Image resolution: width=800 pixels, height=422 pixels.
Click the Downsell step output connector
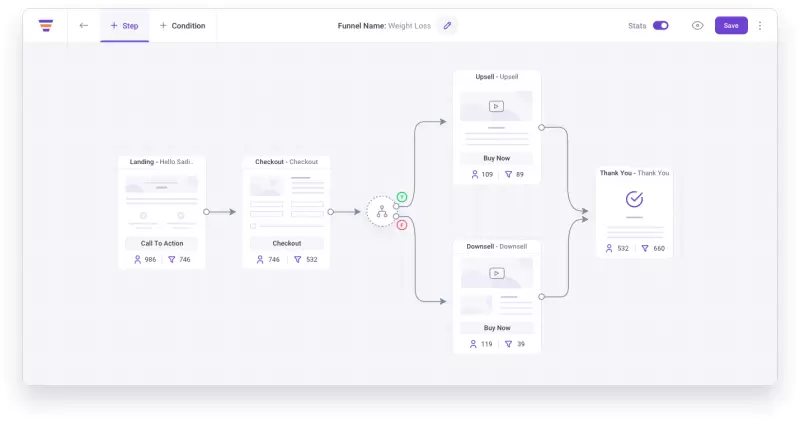(x=541, y=296)
